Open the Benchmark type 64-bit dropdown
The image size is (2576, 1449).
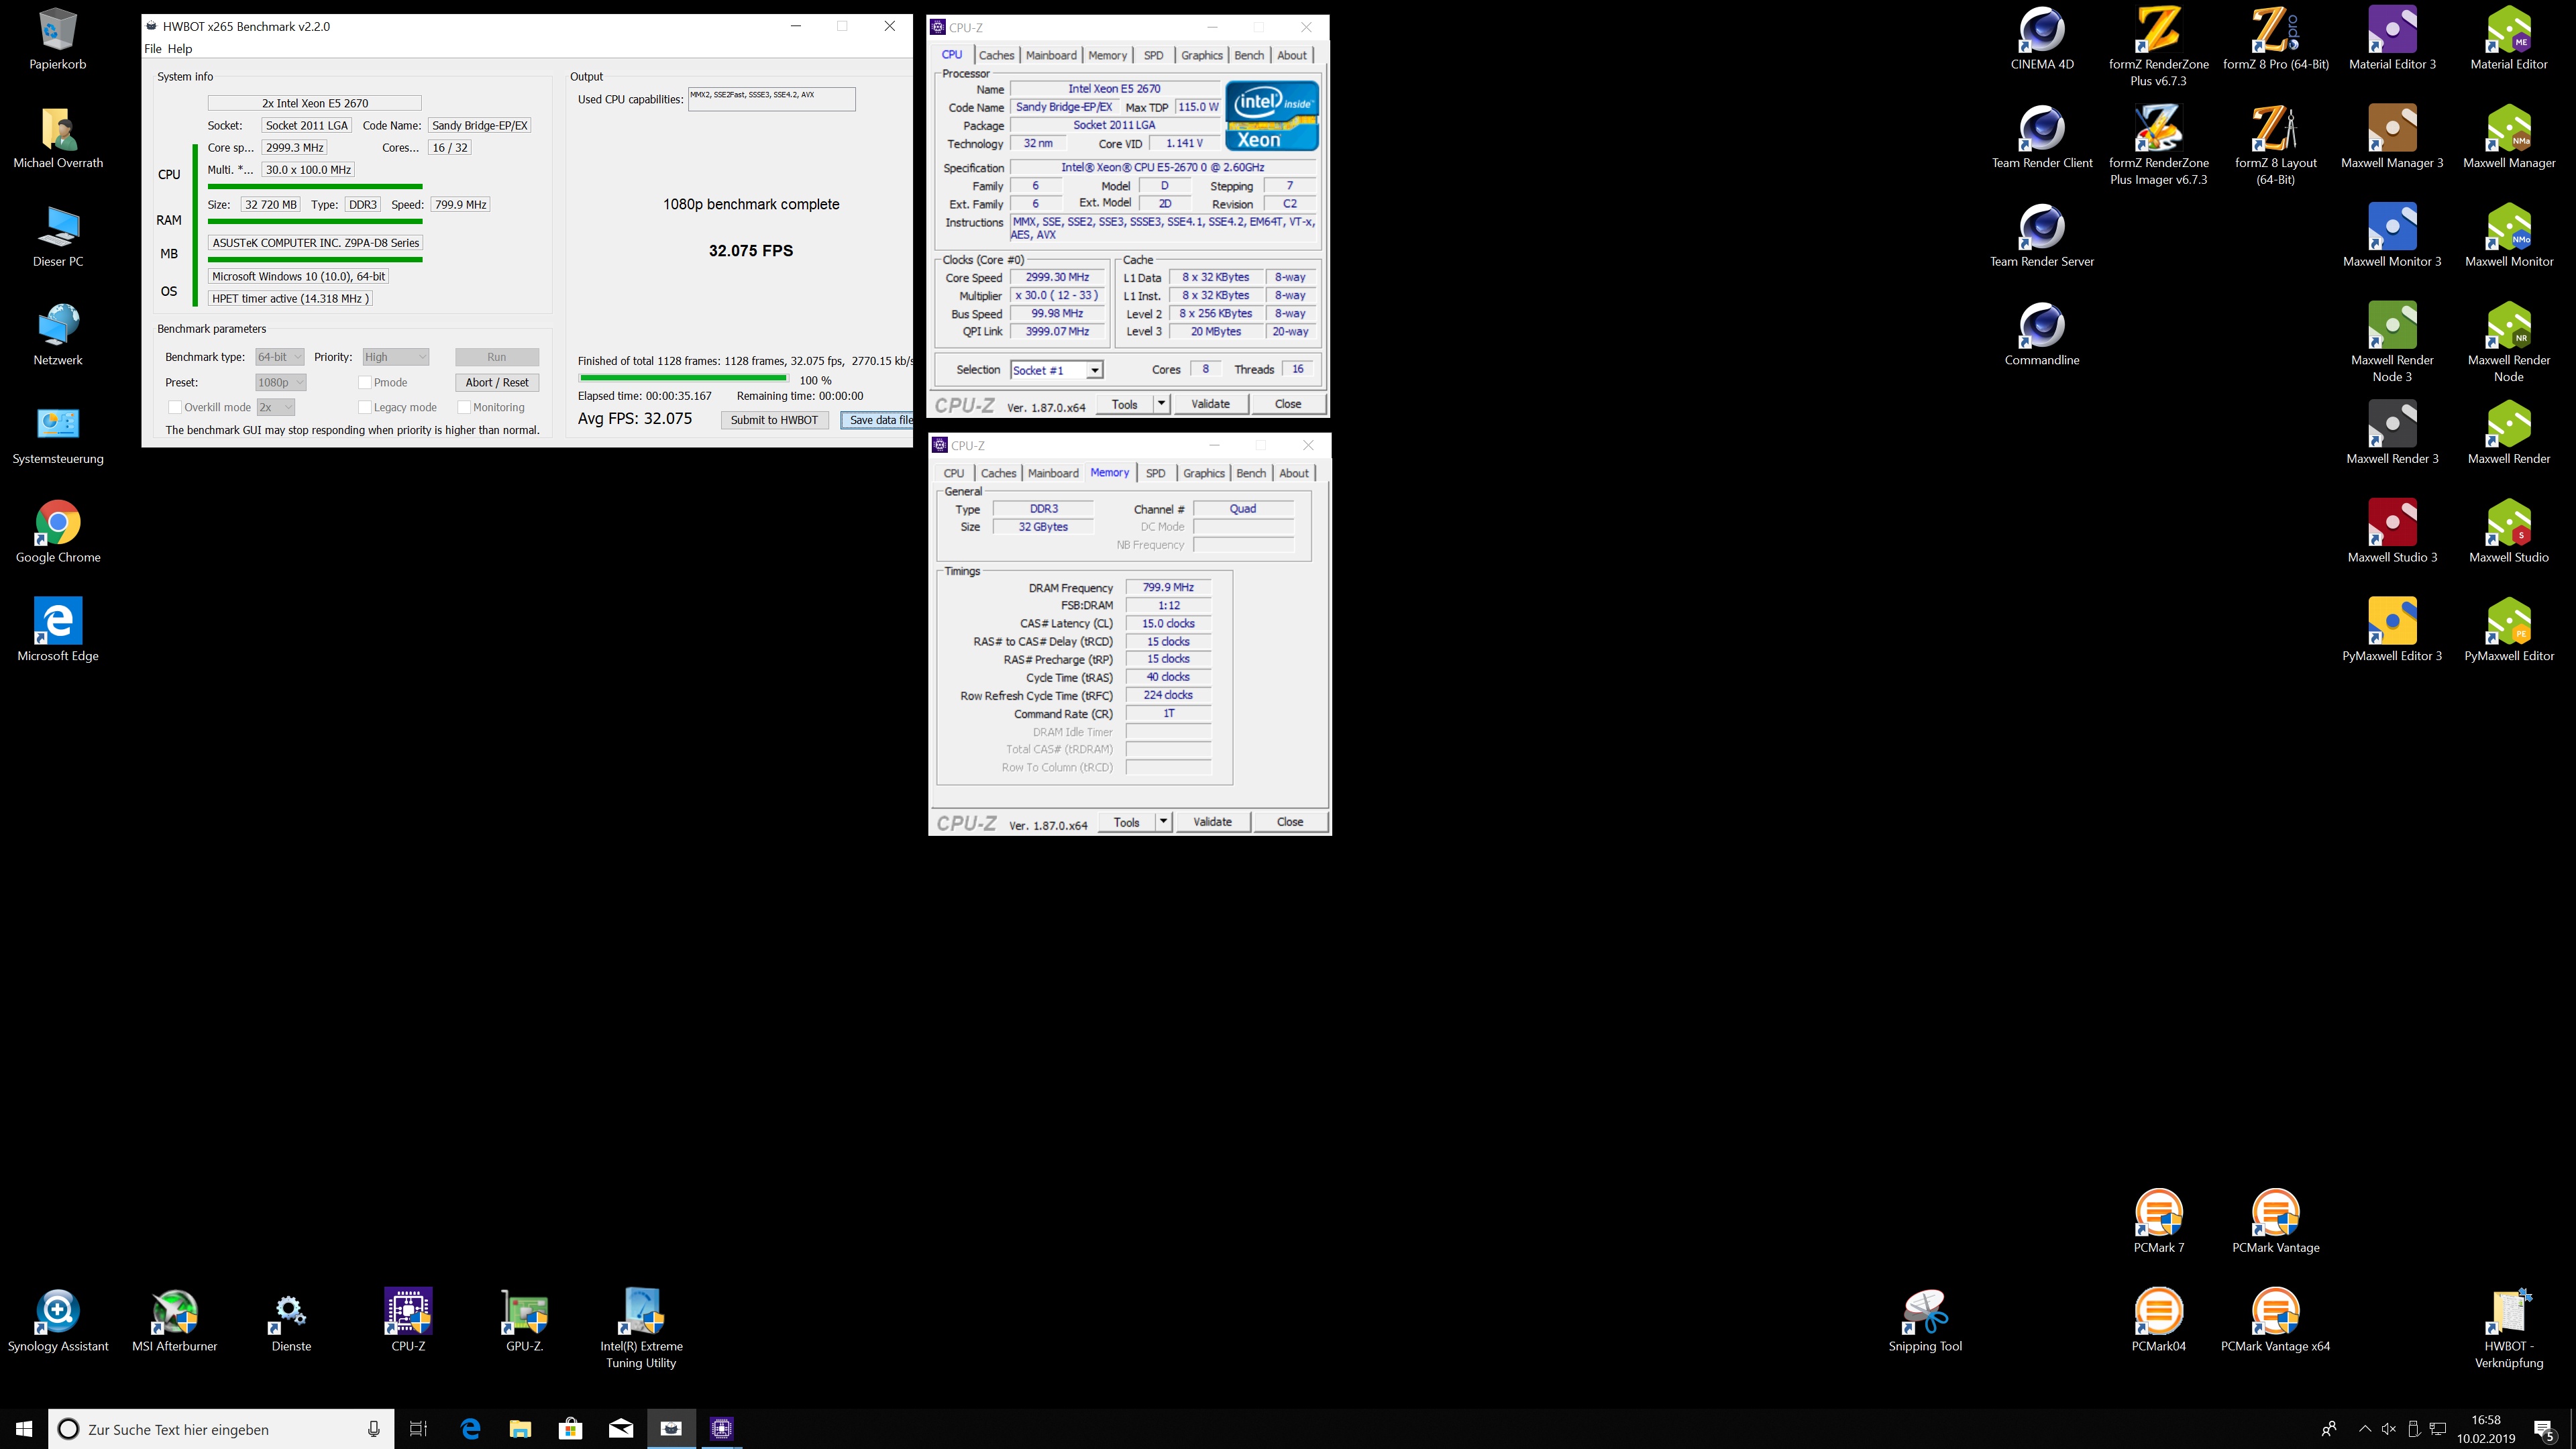pos(279,357)
